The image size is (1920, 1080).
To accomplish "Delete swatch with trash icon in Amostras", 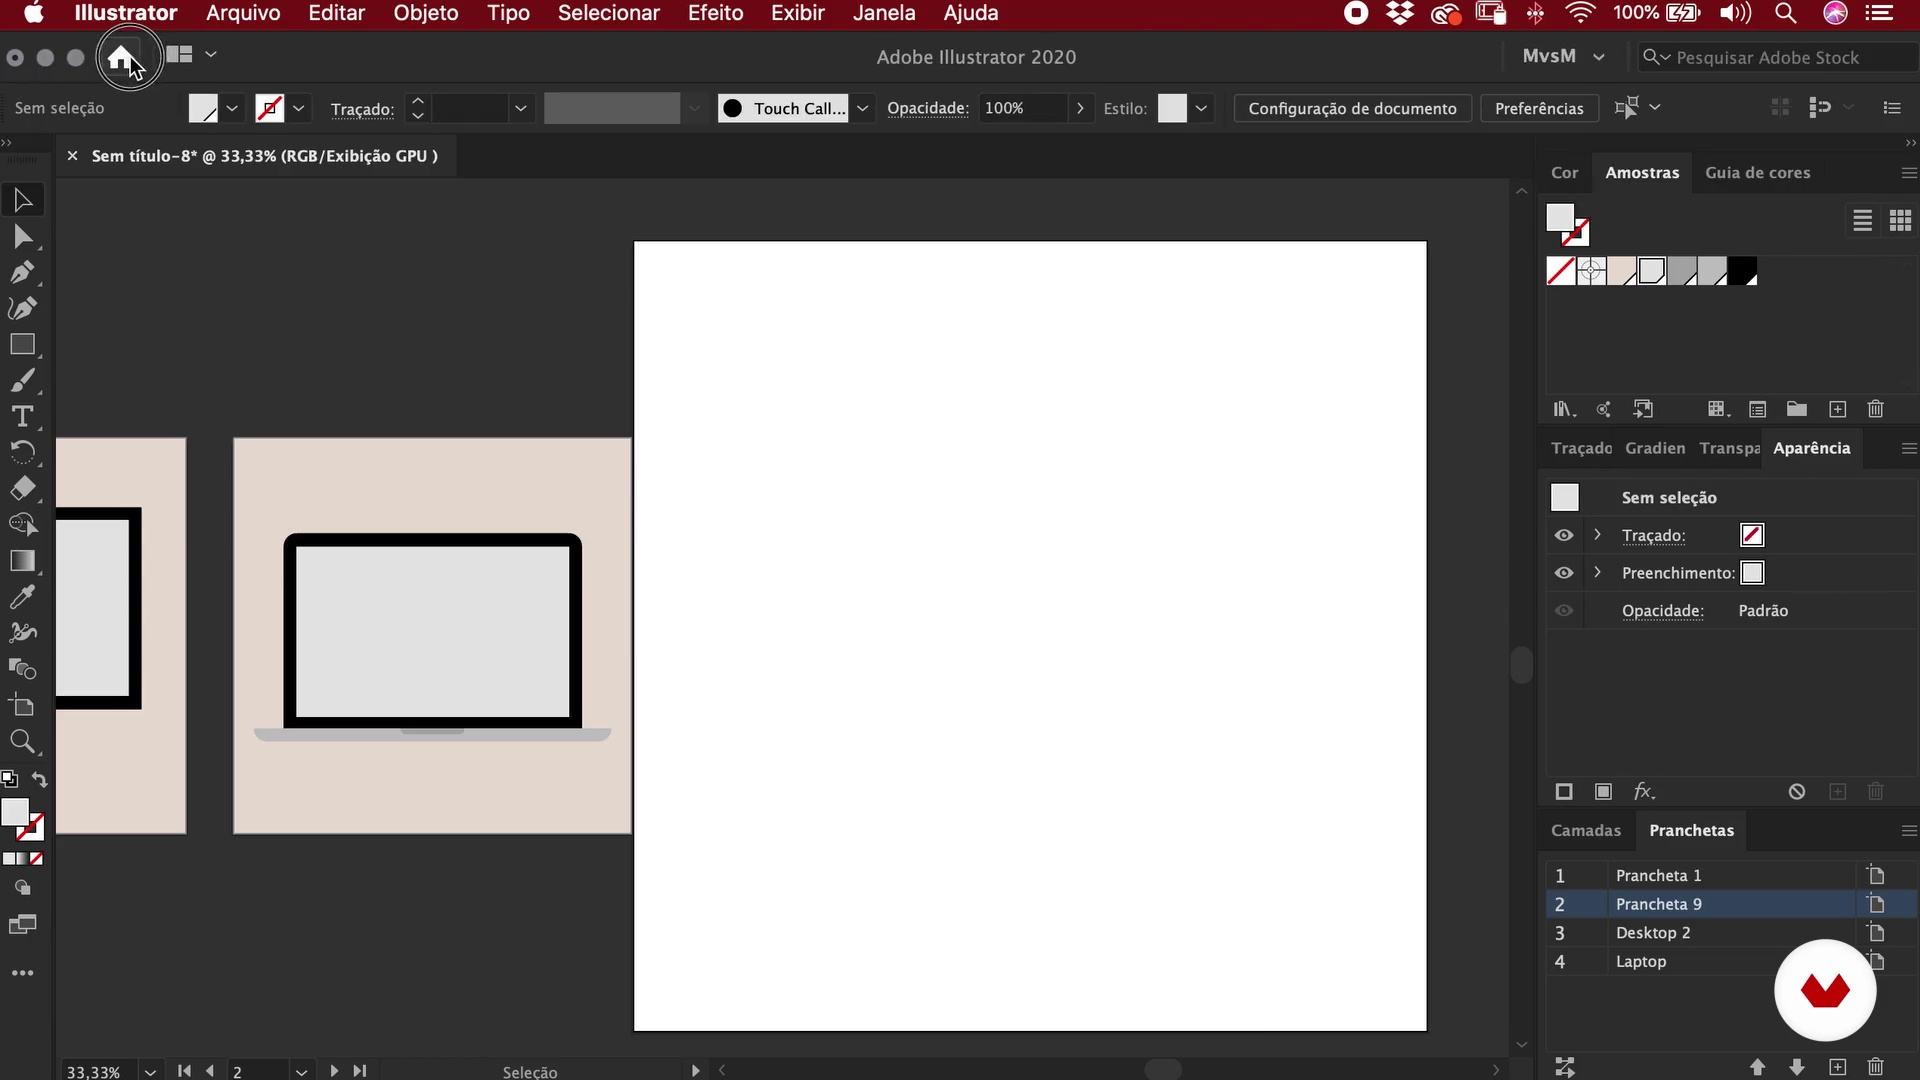I will point(1876,409).
